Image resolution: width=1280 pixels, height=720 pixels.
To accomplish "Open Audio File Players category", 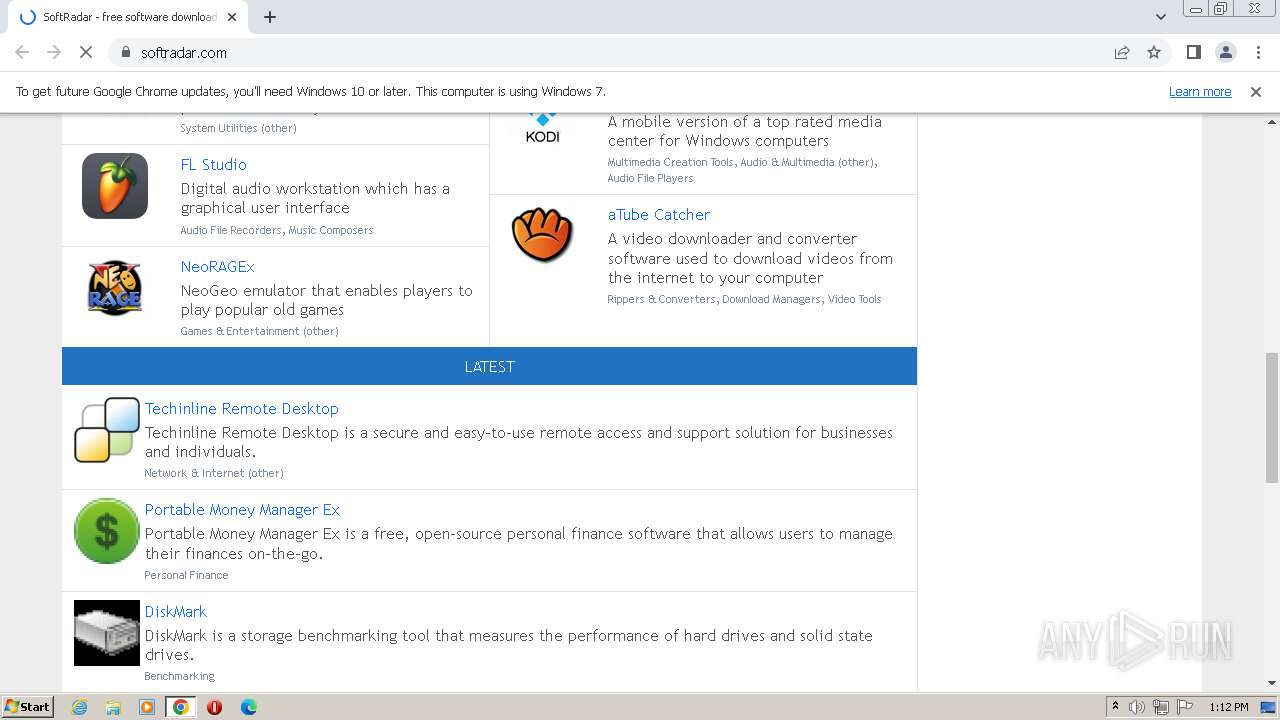I will pos(650,178).
